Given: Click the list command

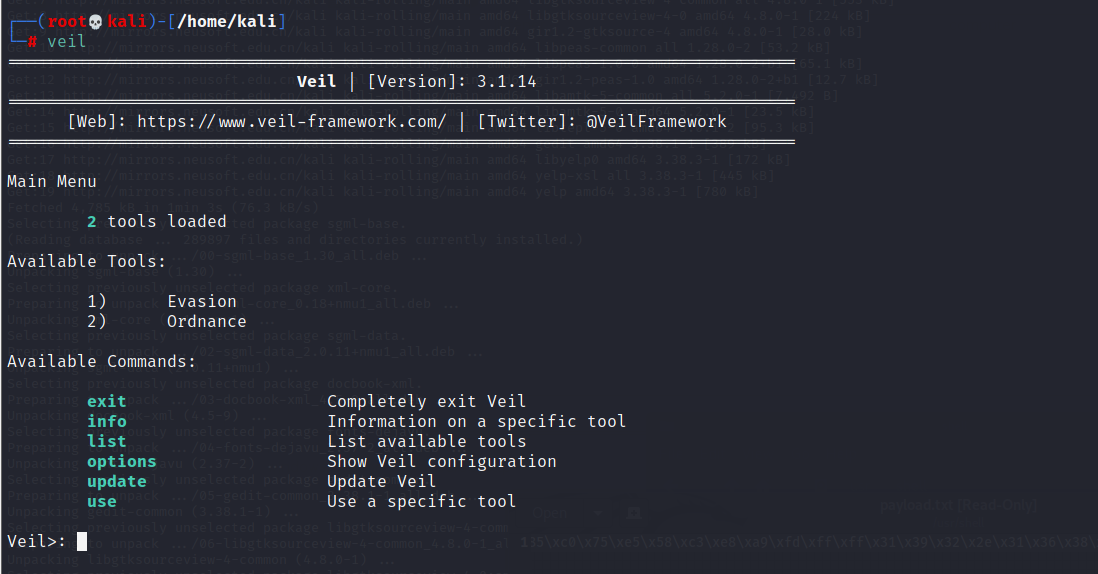Looking at the screenshot, I should pos(106,441).
